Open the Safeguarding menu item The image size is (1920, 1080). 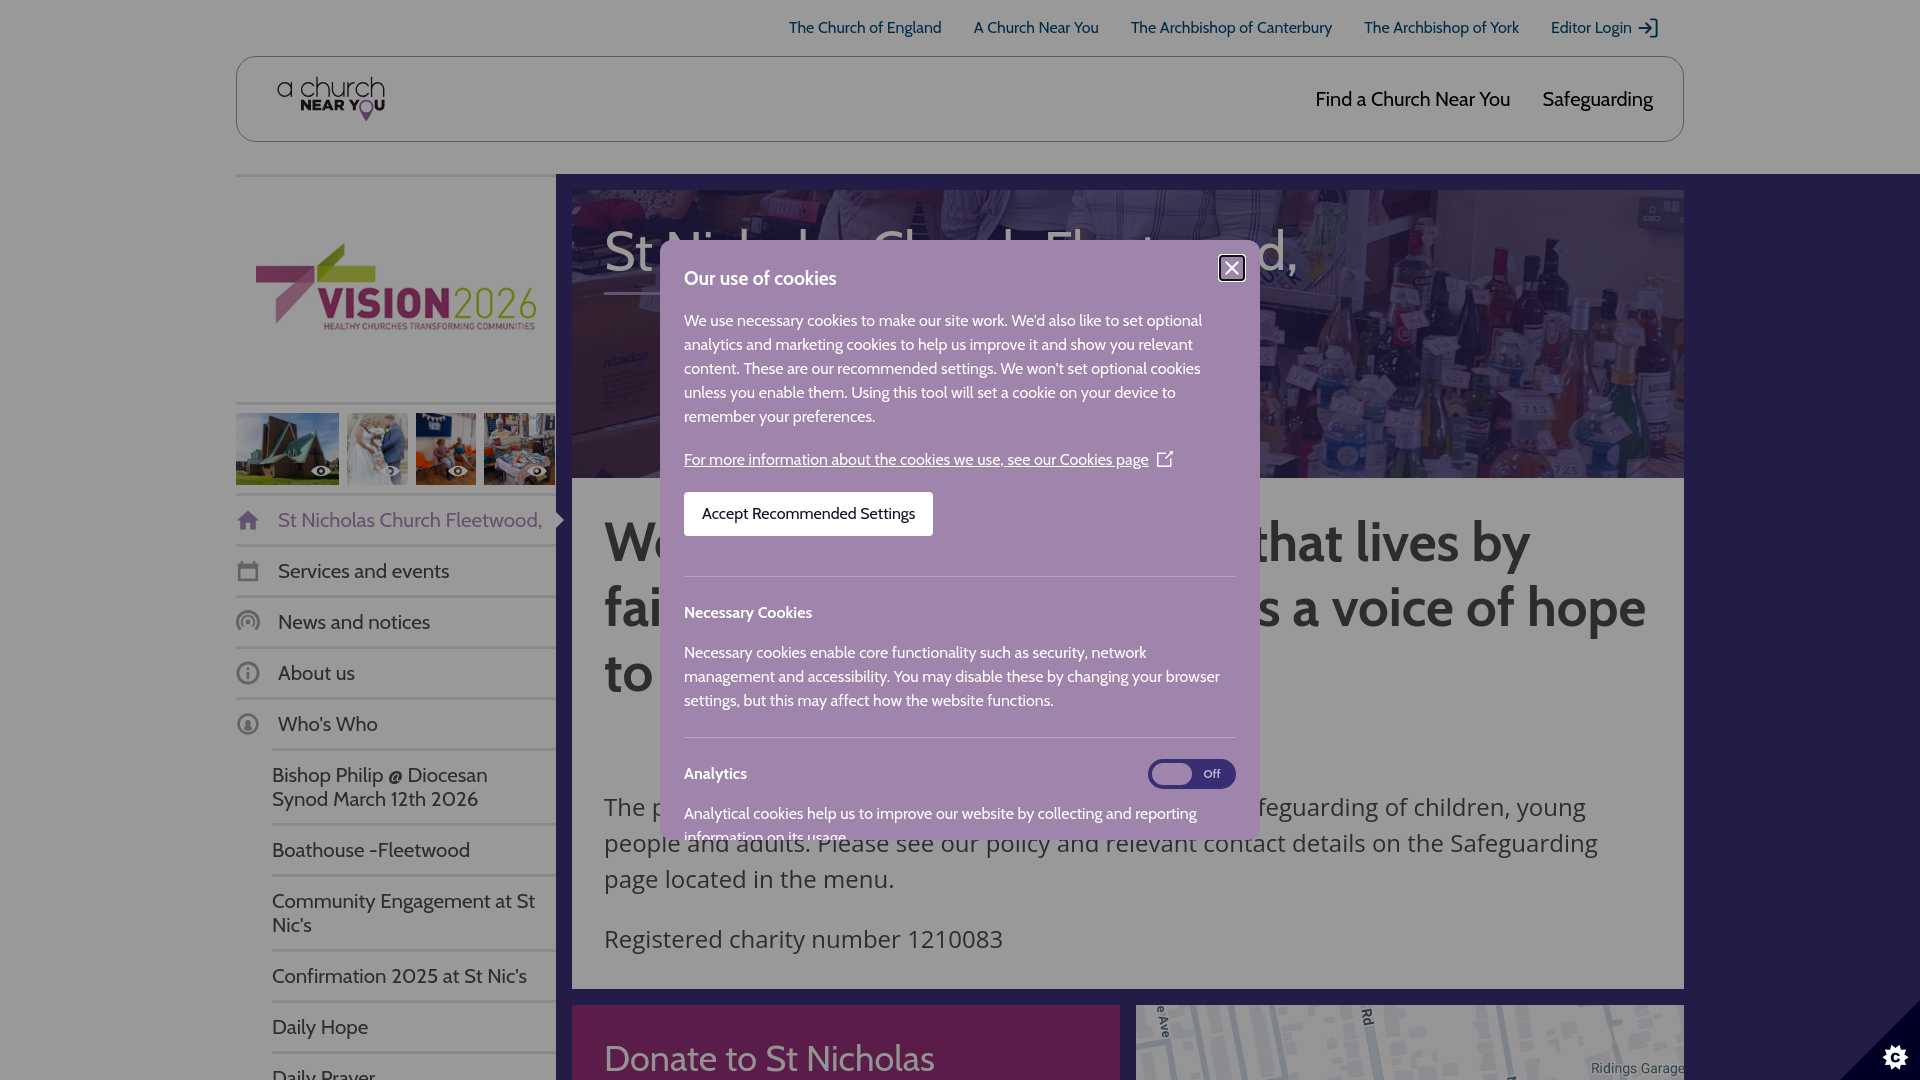(x=1597, y=99)
